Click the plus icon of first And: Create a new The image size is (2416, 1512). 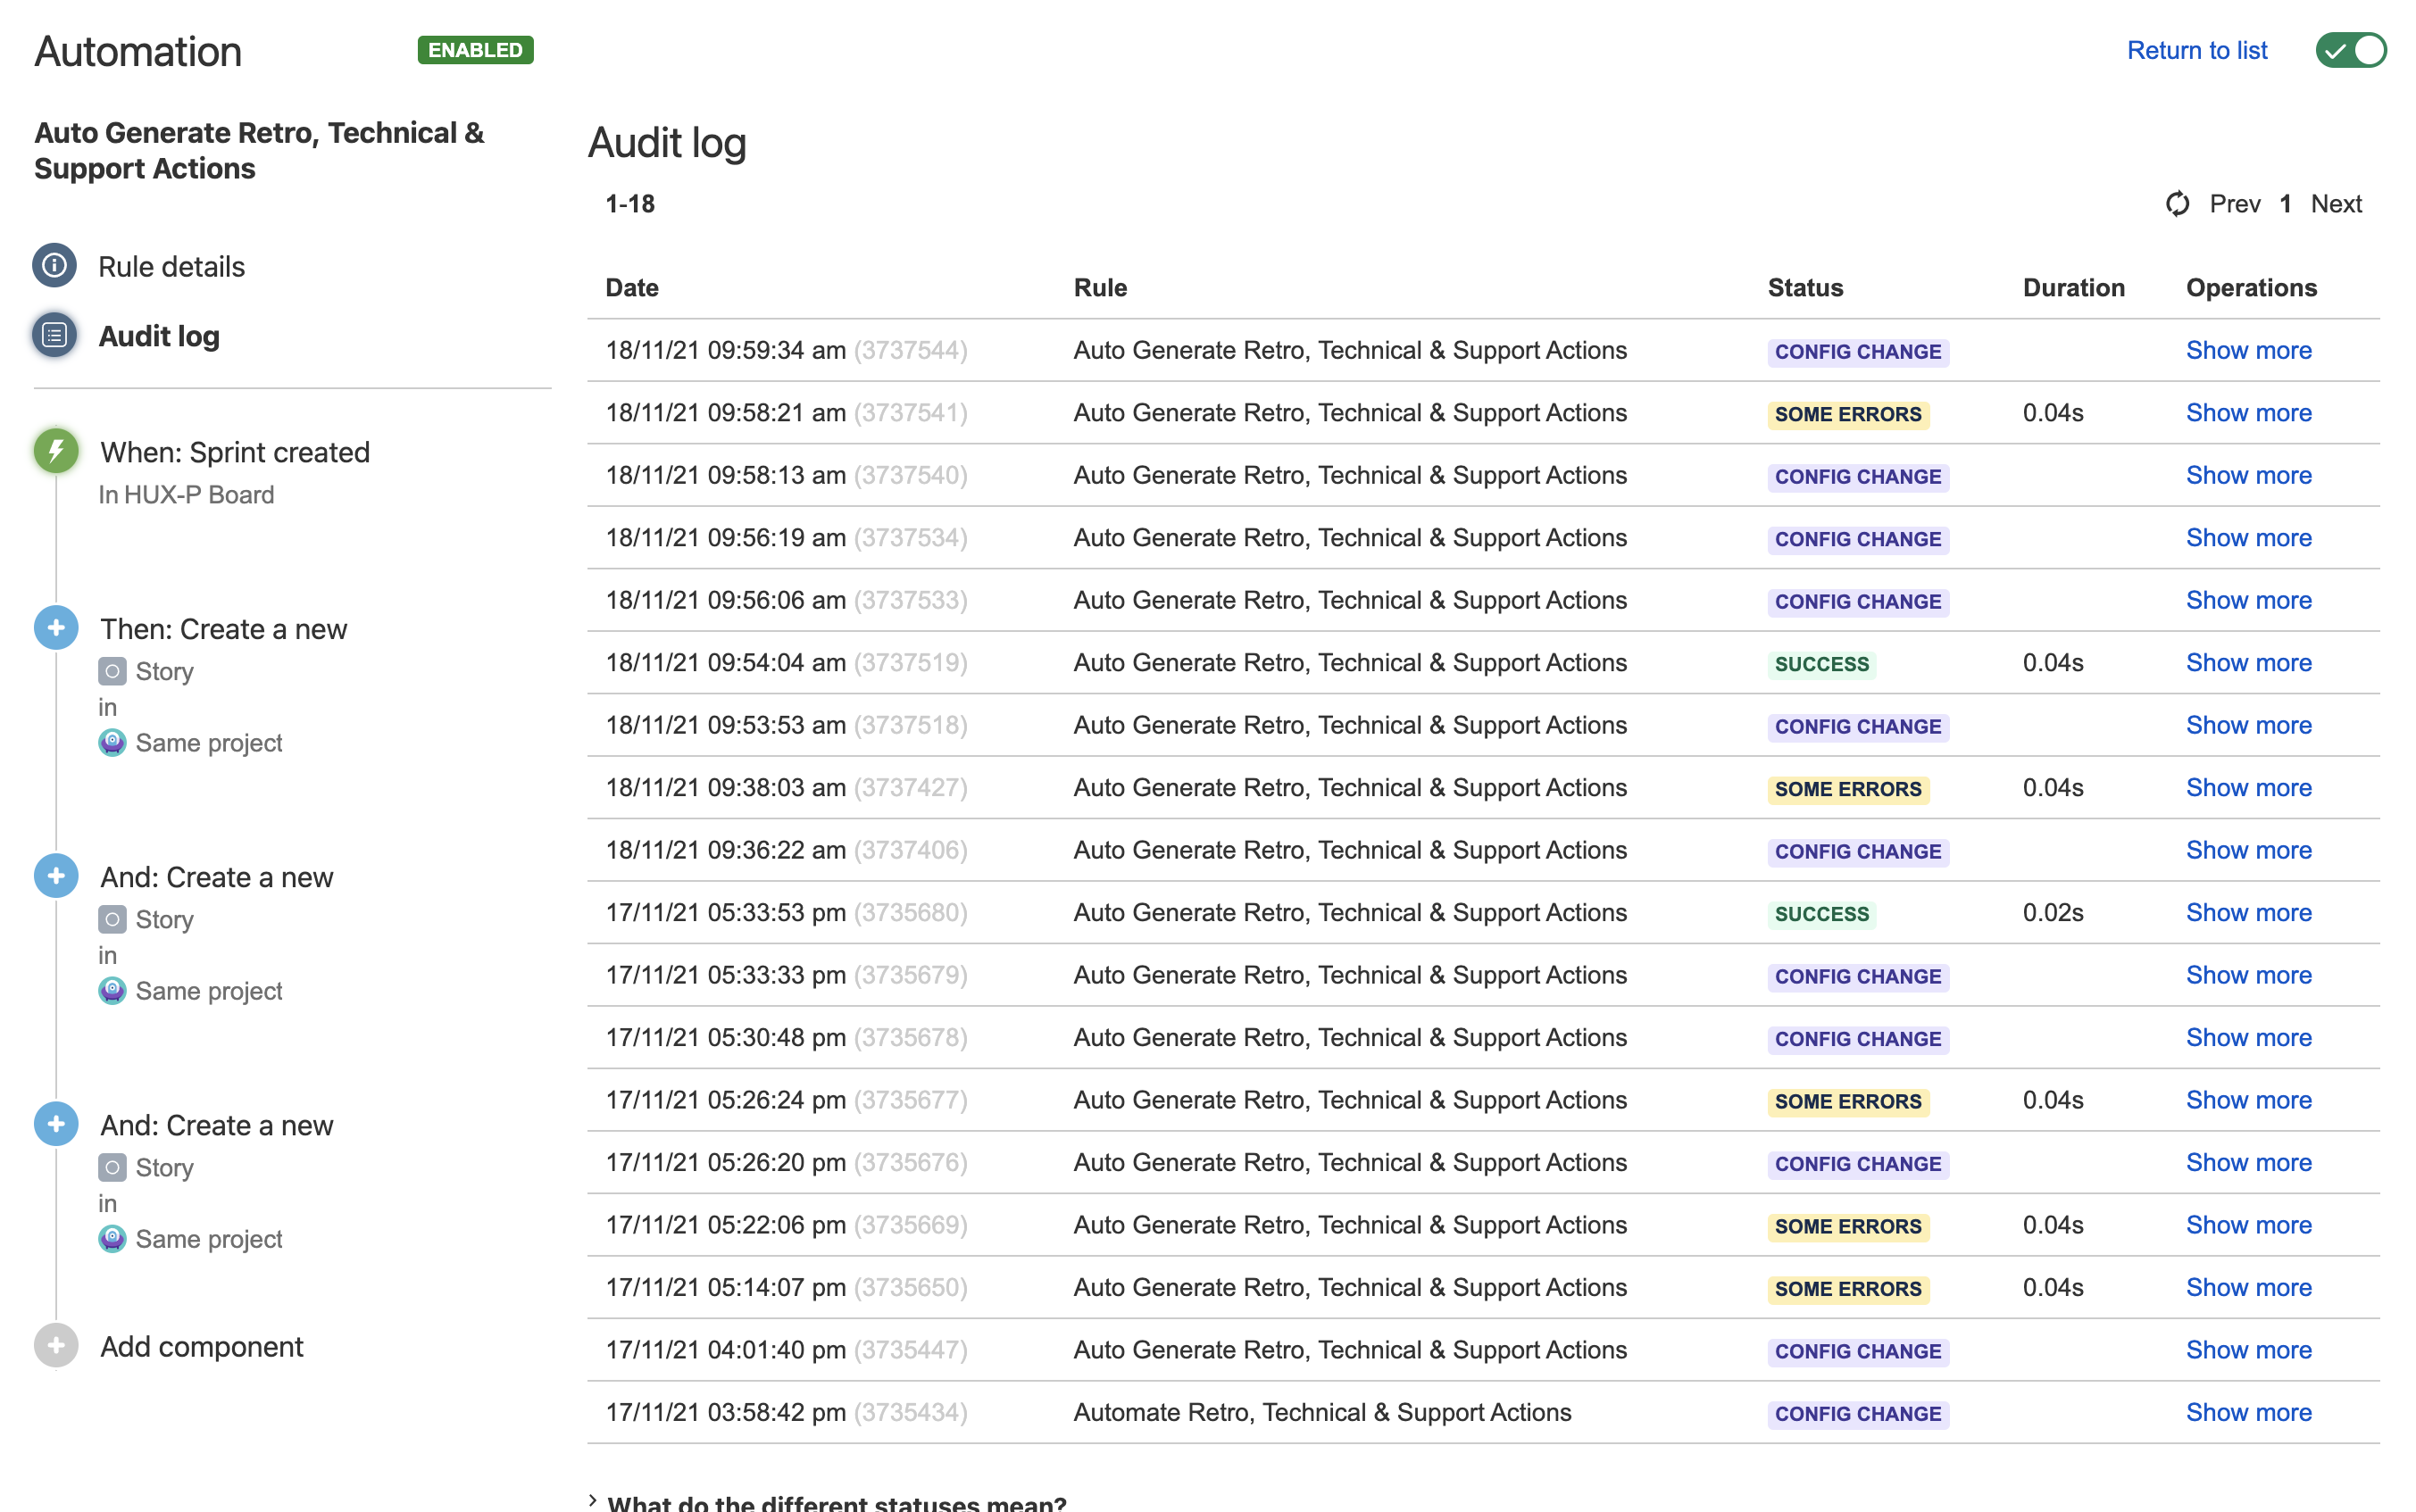click(x=56, y=876)
